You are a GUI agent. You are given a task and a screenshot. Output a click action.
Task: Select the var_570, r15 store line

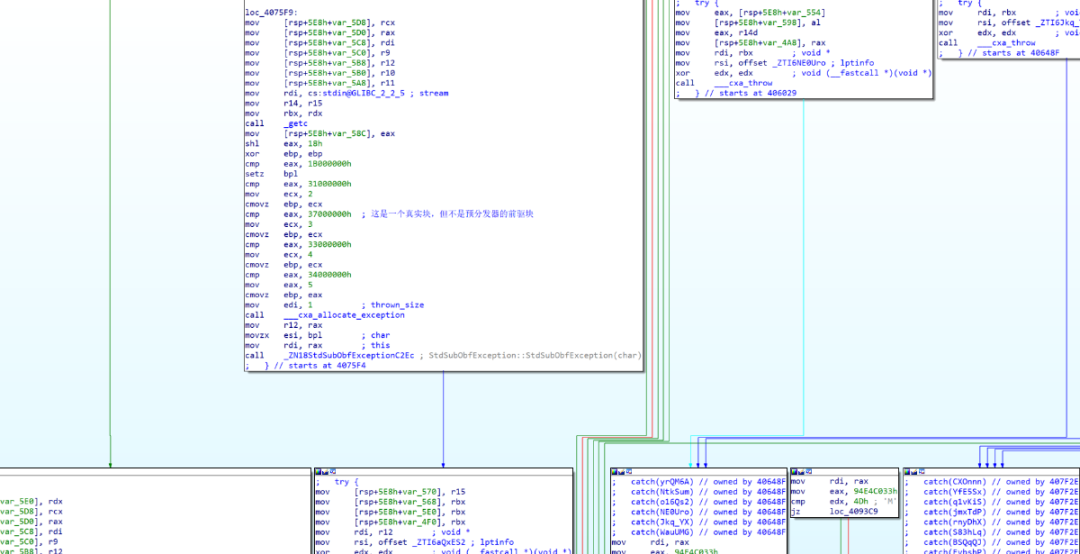(x=391, y=492)
